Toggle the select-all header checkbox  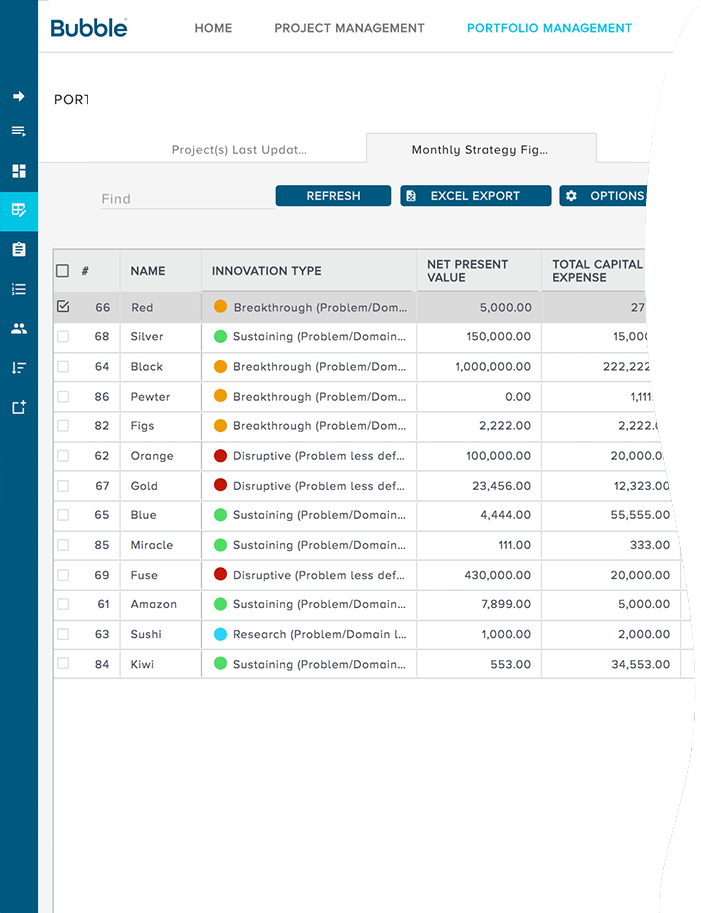pyautogui.click(x=62, y=271)
